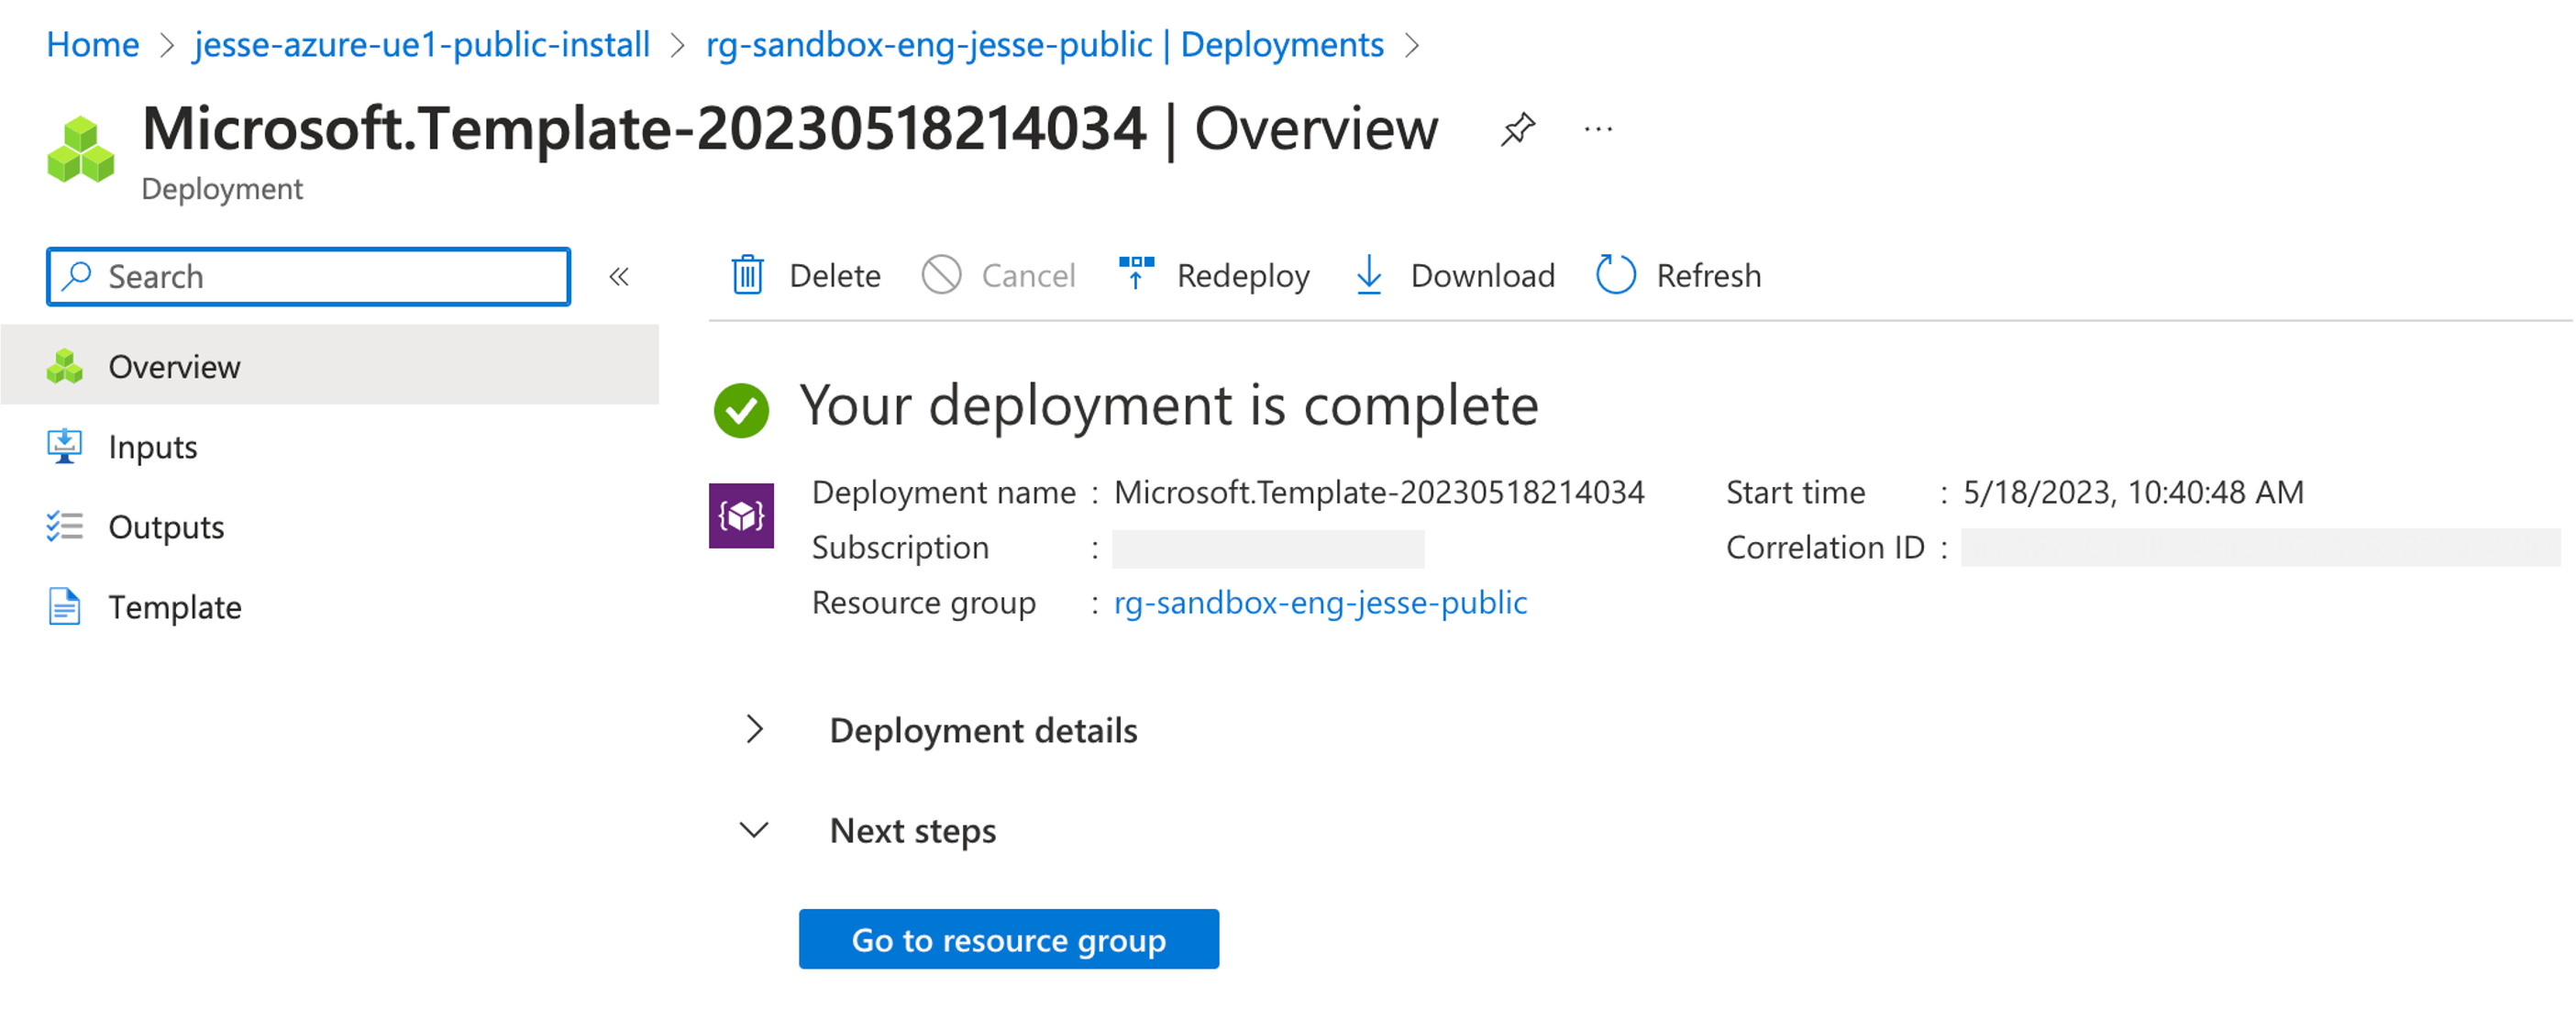The width and height of the screenshot is (2576, 1009).
Task: Click the Delete trash can icon
Action: click(x=747, y=275)
